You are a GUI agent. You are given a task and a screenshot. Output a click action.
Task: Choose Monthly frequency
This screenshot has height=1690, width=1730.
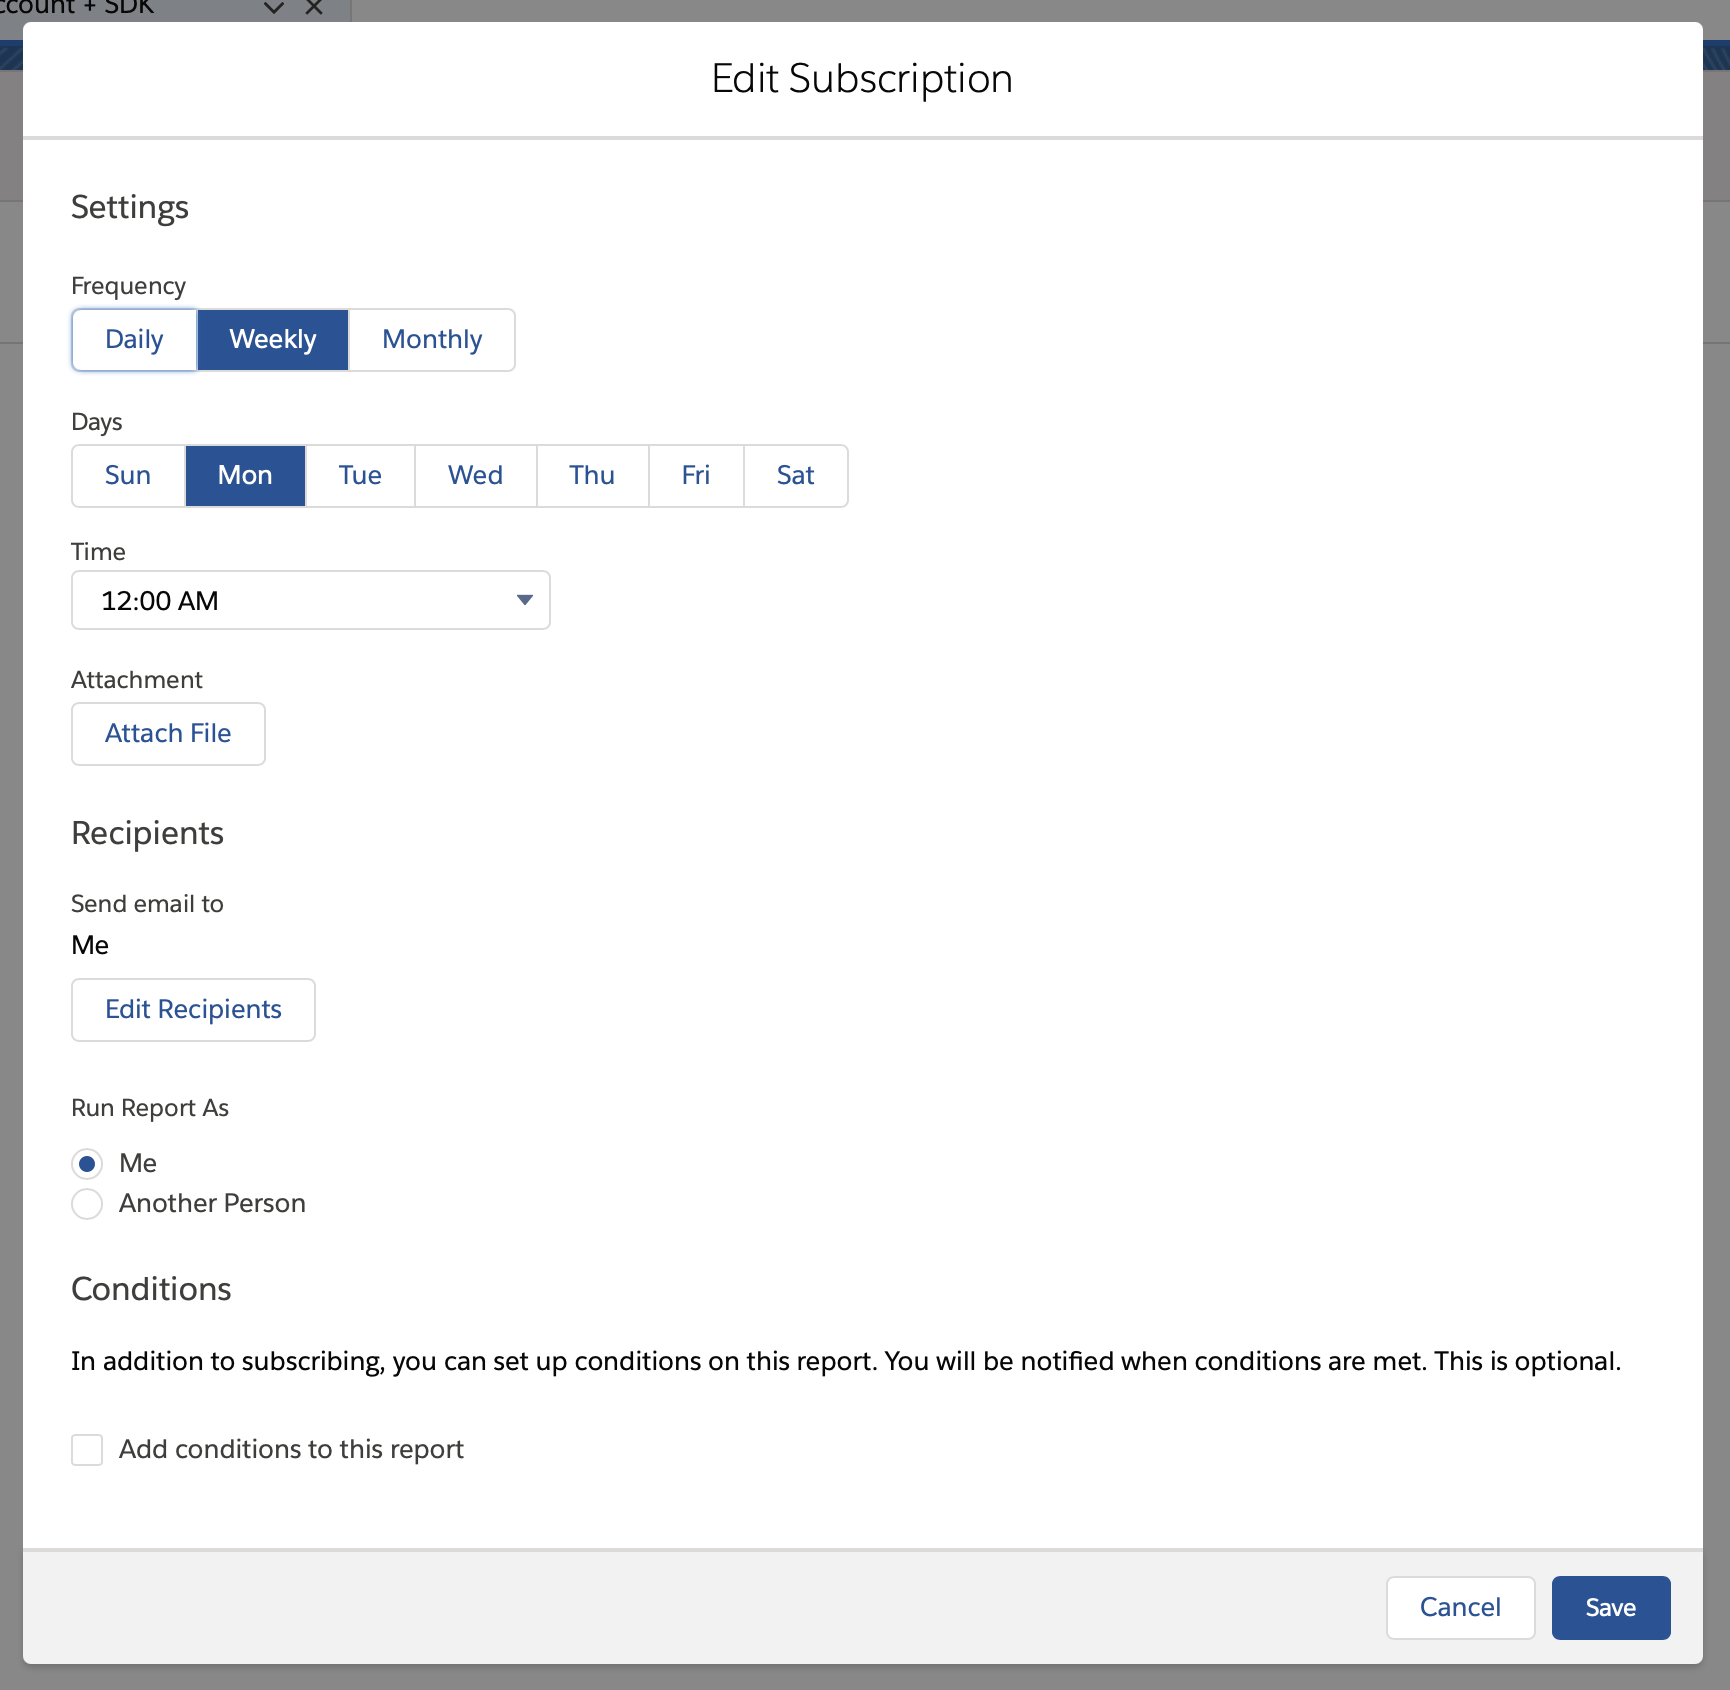[432, 340]
